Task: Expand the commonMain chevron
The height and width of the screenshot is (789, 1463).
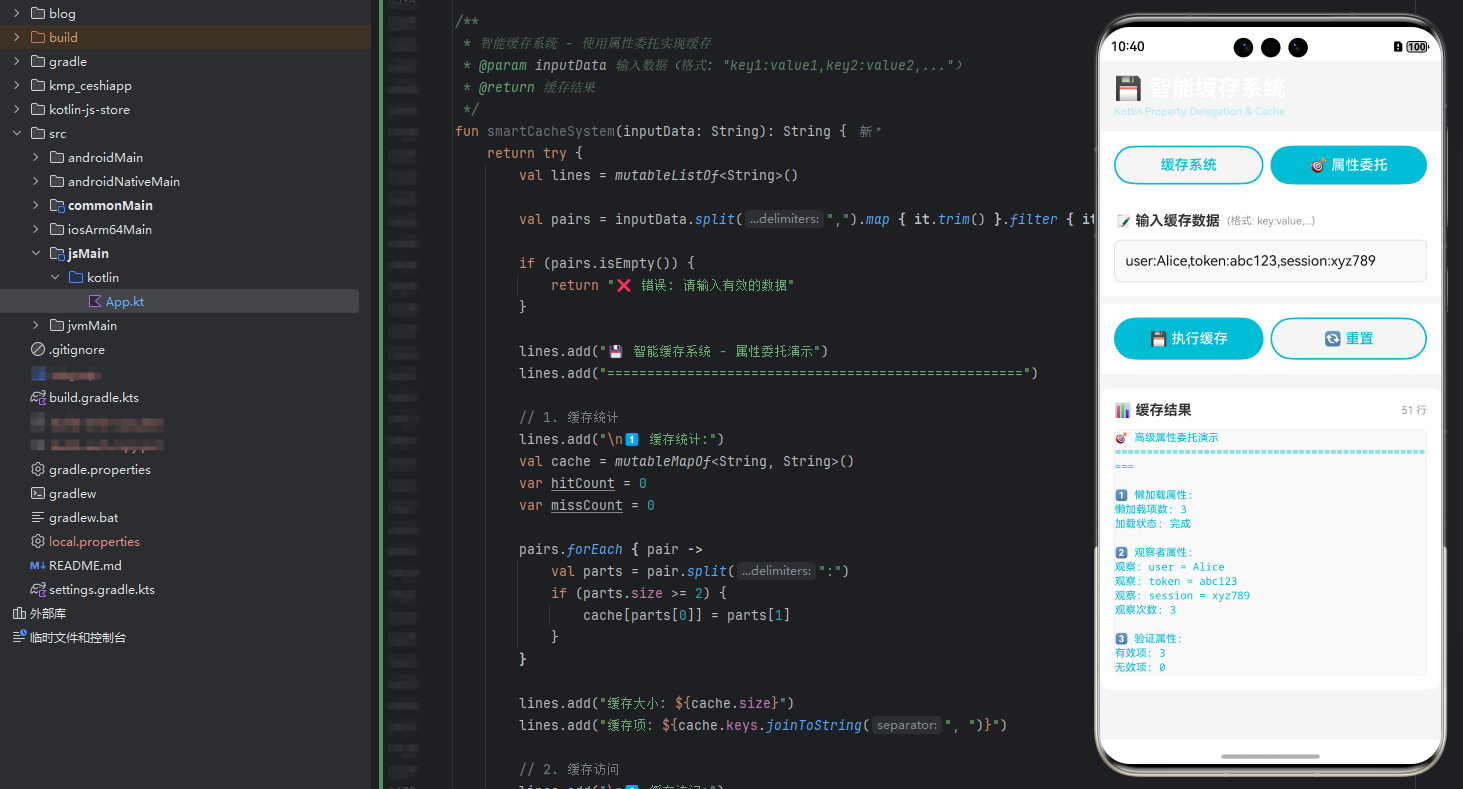Action: point(36,206)
